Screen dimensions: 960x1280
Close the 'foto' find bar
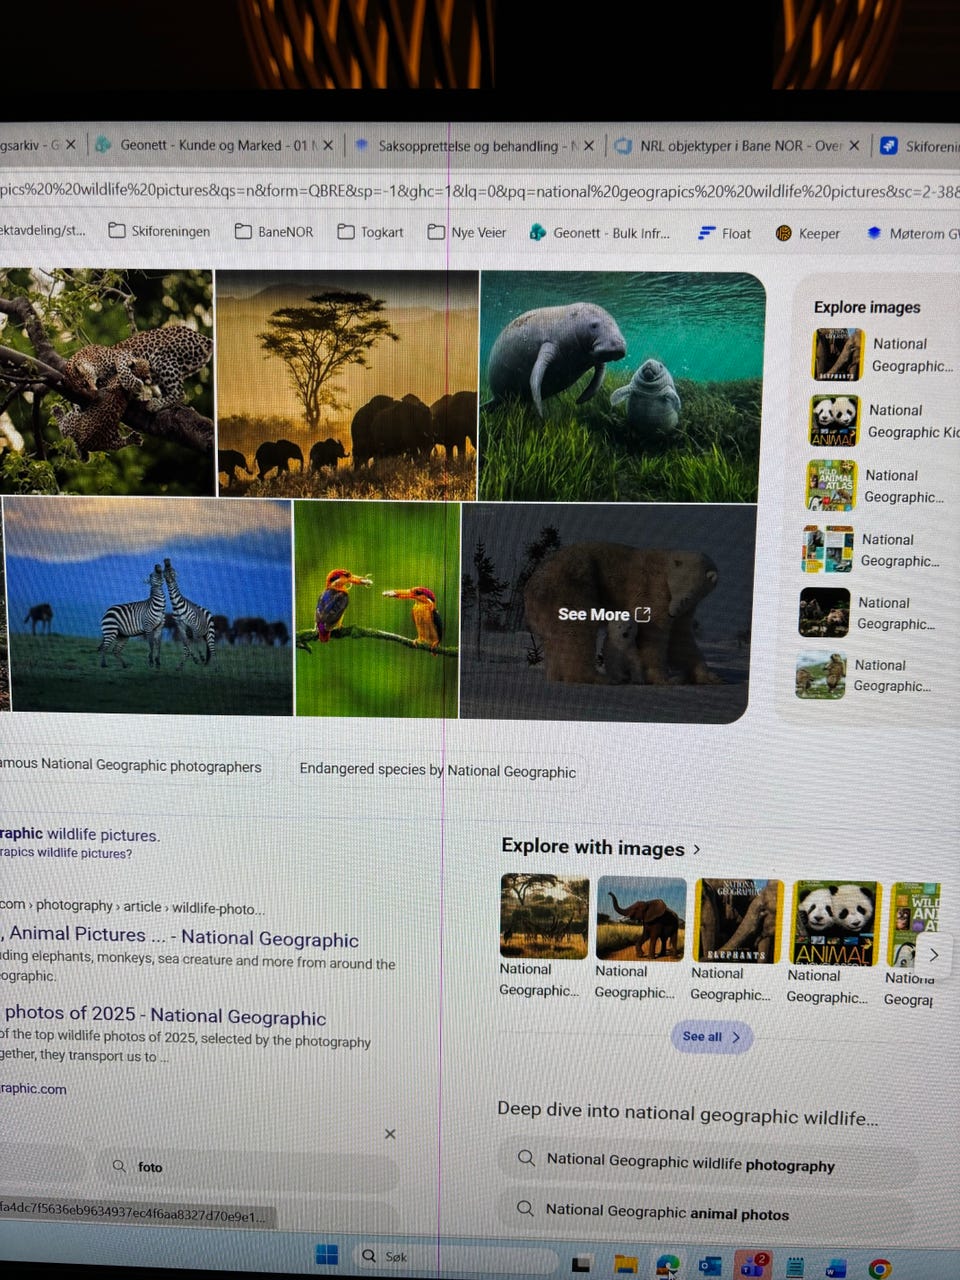[x=390, y=1134]
